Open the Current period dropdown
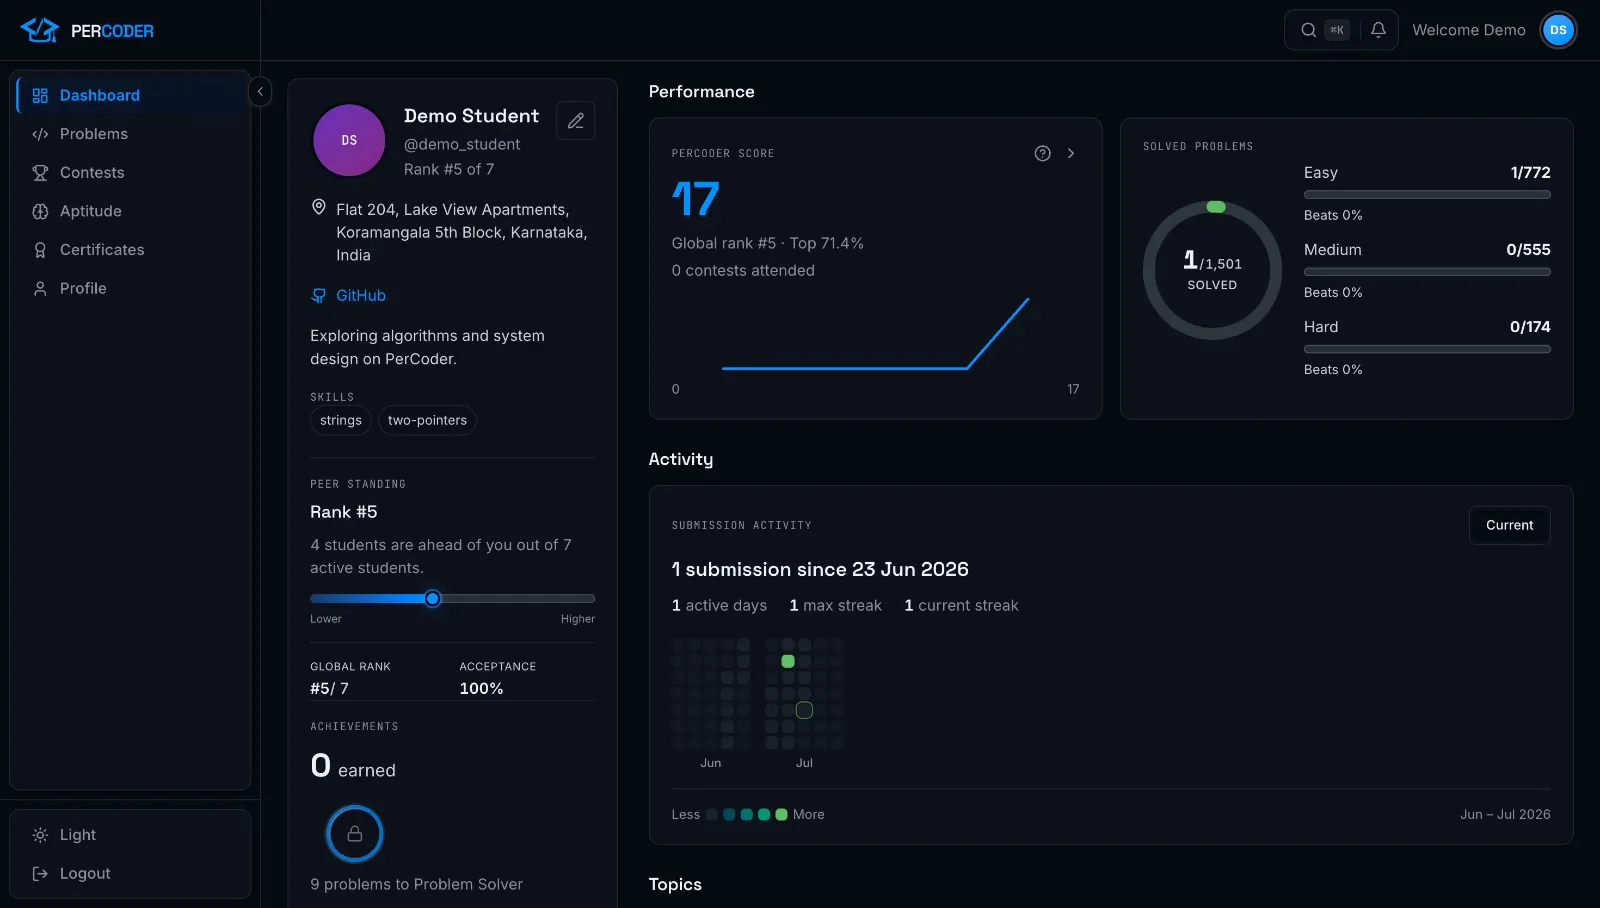Image resolution: width=1600 pixels, height=908 pixels. pyautogui.click(x=1509, y=526)
